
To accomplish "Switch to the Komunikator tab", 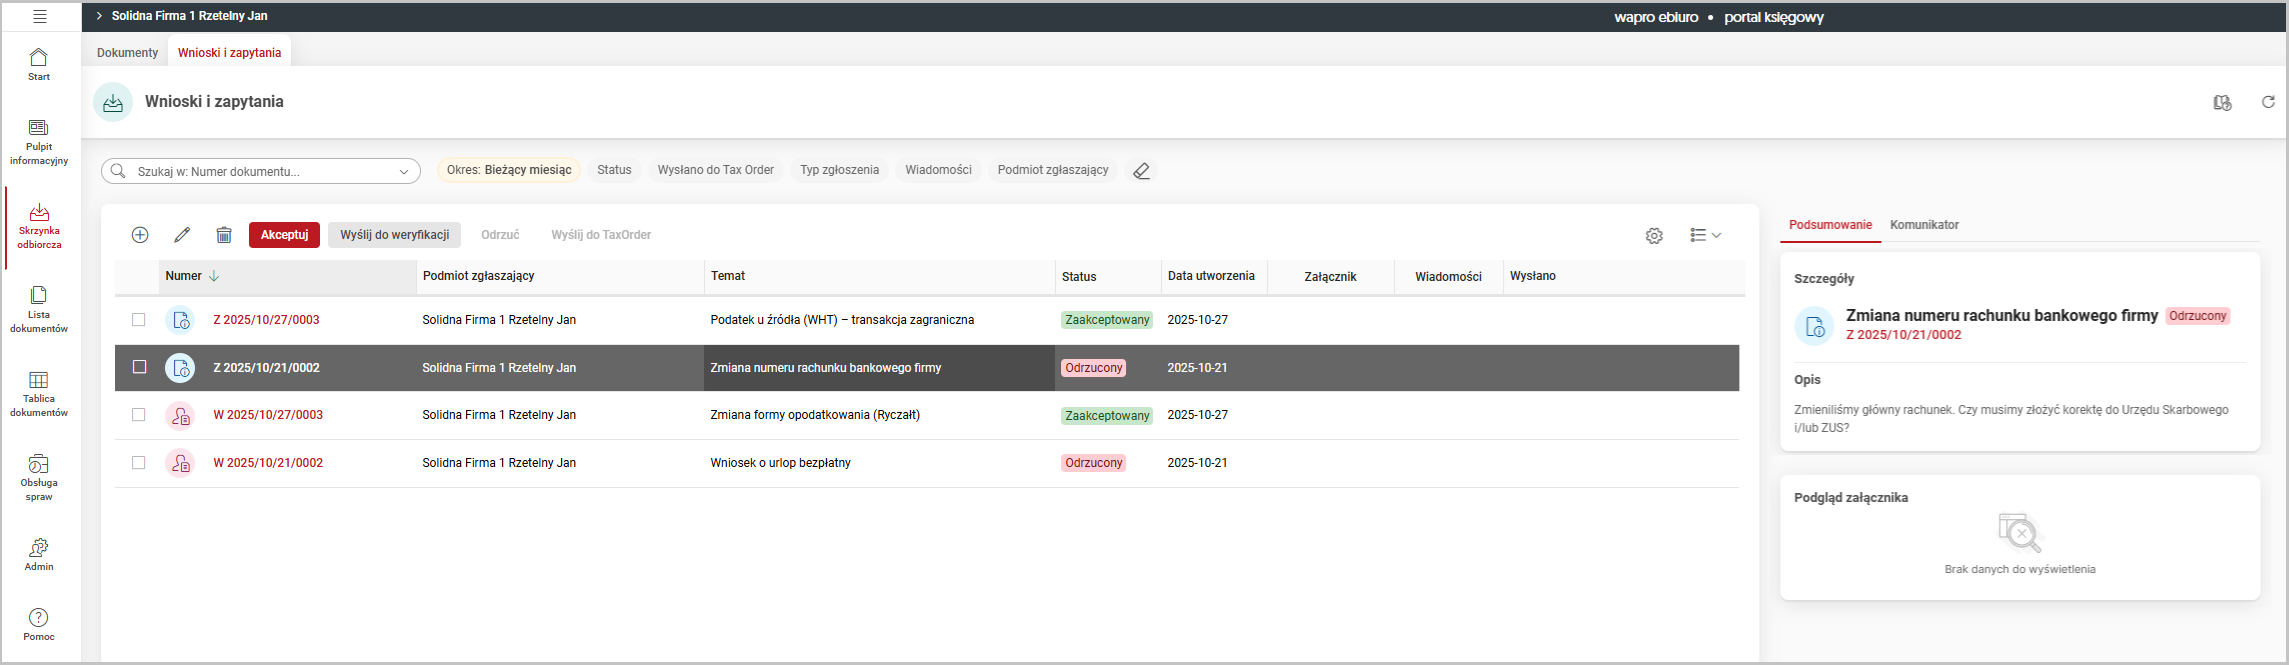I will tap(1924, 225).
